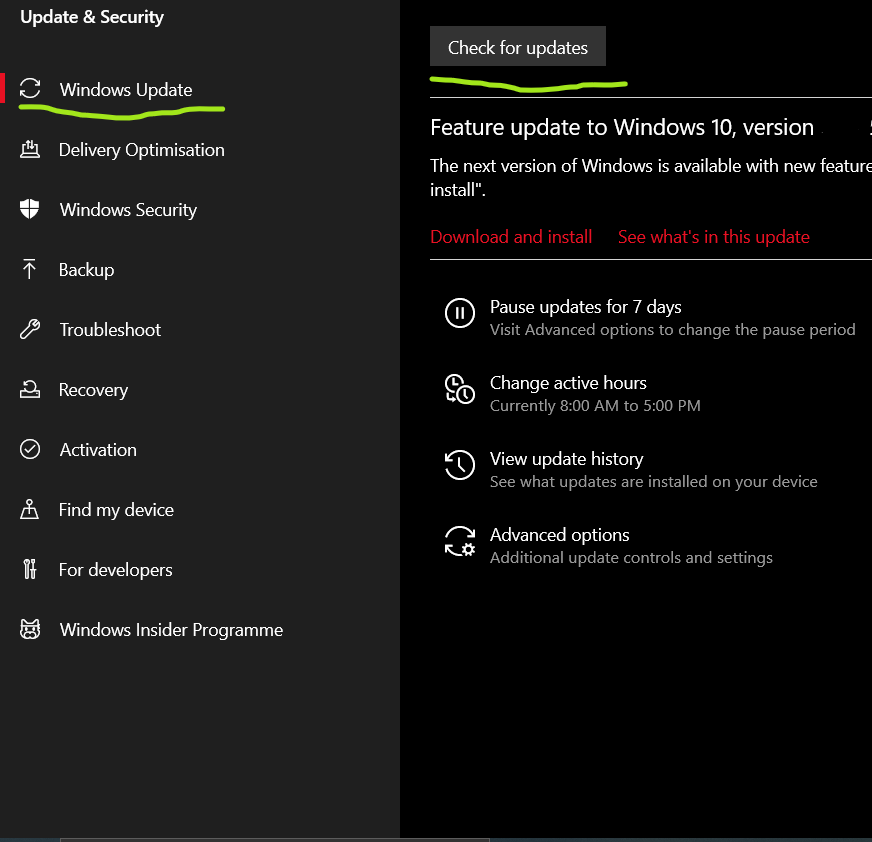Click the Windows Insider Programme cat icon
Viewport: 872px width, 842px height.
[30, 629]
